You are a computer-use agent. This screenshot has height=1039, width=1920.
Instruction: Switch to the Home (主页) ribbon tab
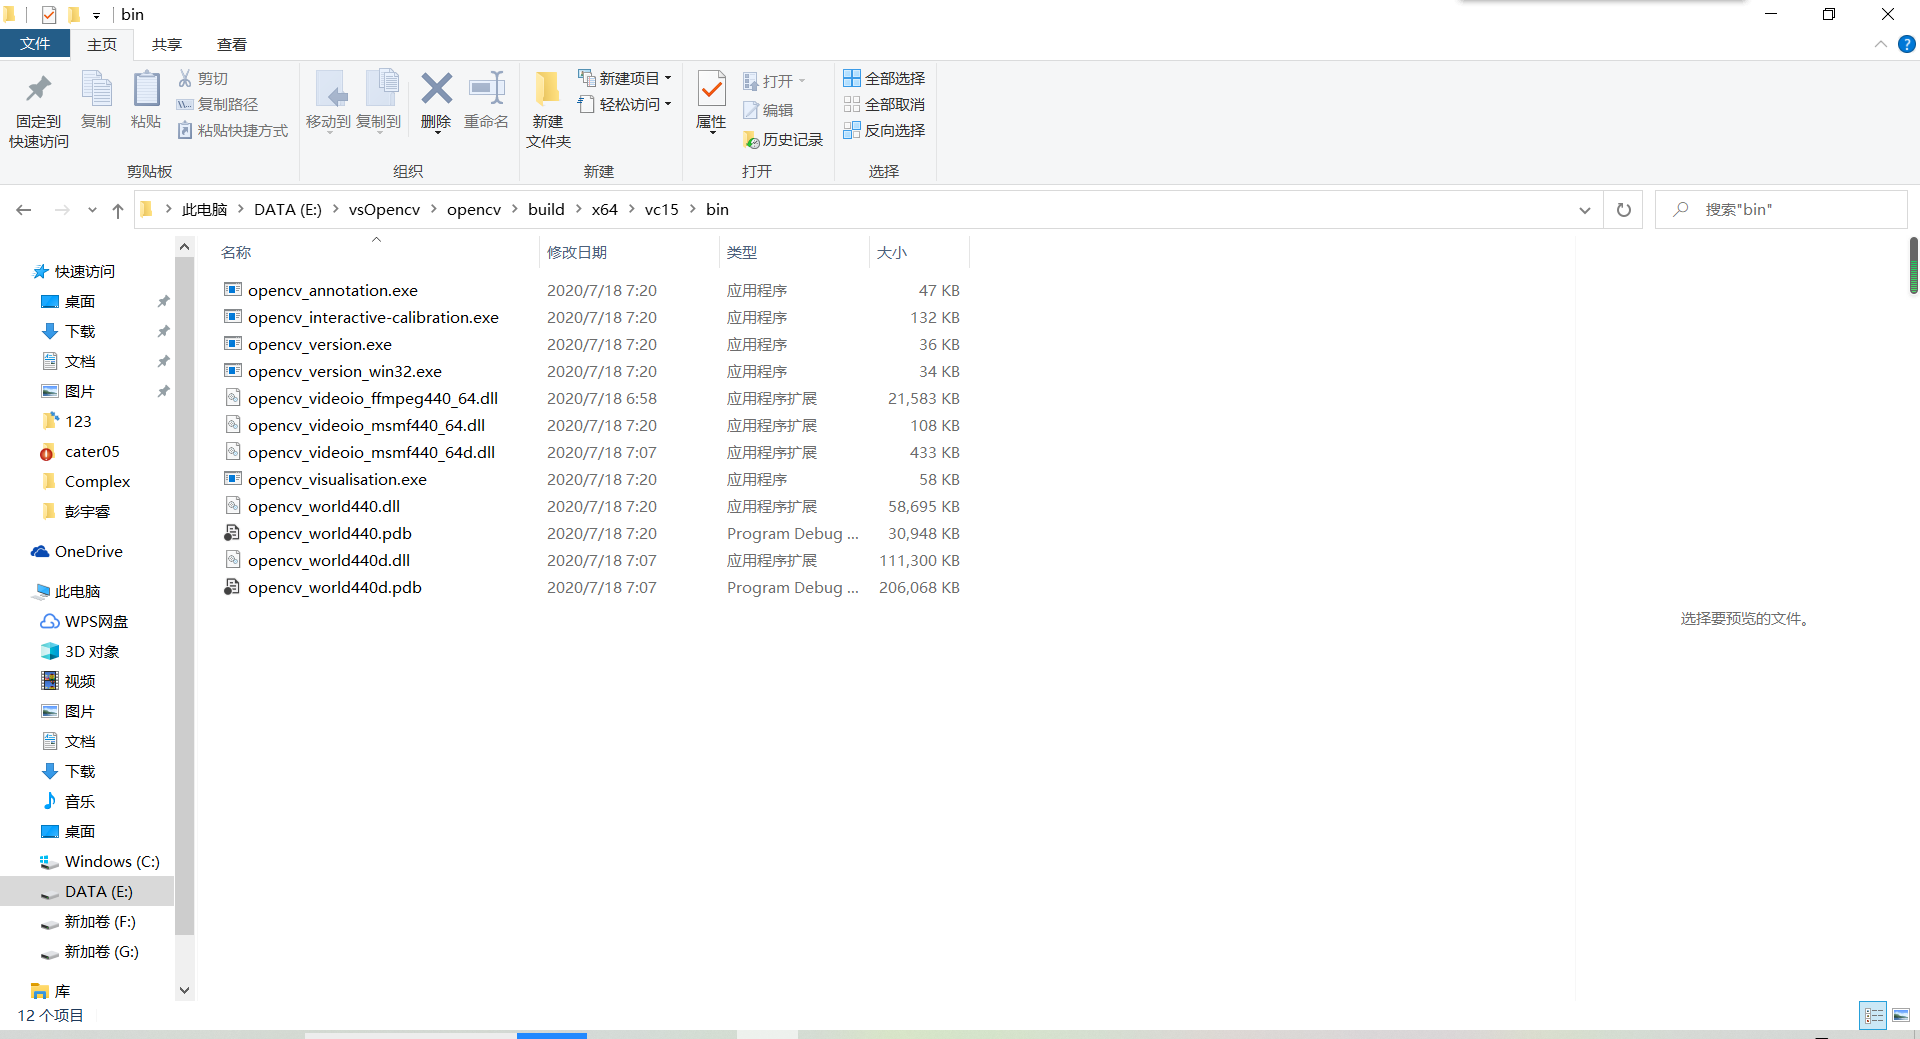point(102,44)
